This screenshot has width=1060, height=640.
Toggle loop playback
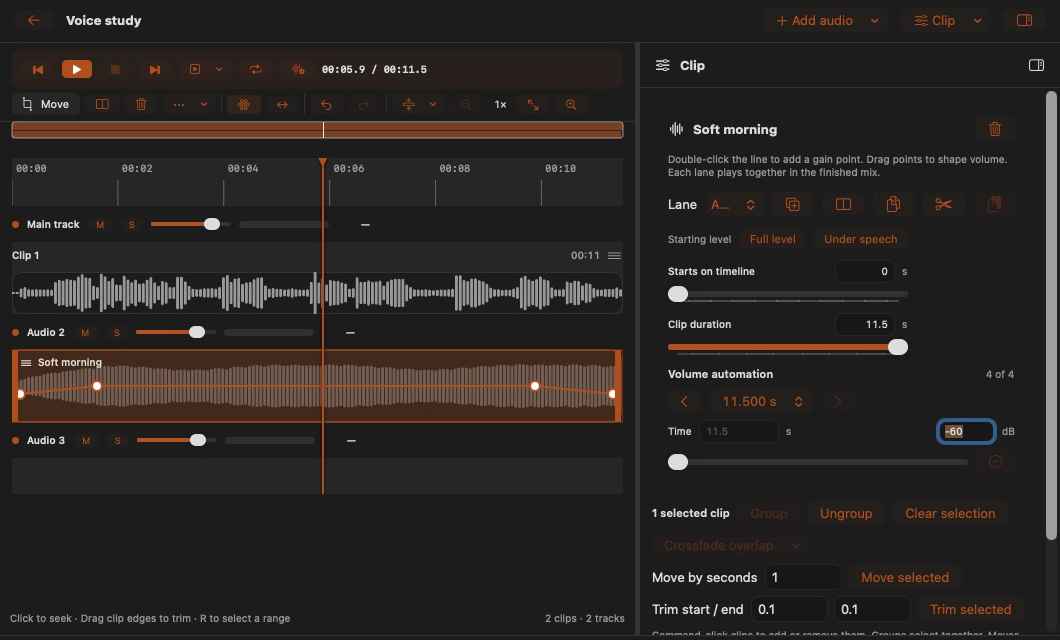[x=255, y=69]
